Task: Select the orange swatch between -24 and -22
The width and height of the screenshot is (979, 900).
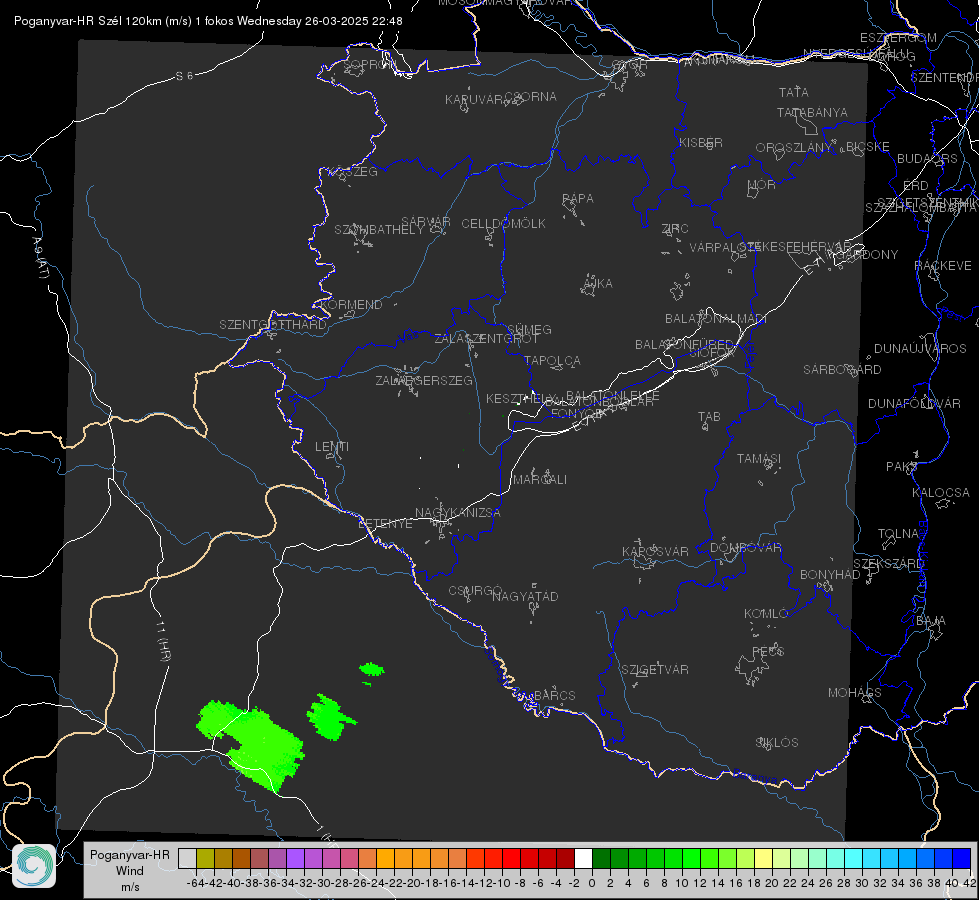Action: pos(385,858)
